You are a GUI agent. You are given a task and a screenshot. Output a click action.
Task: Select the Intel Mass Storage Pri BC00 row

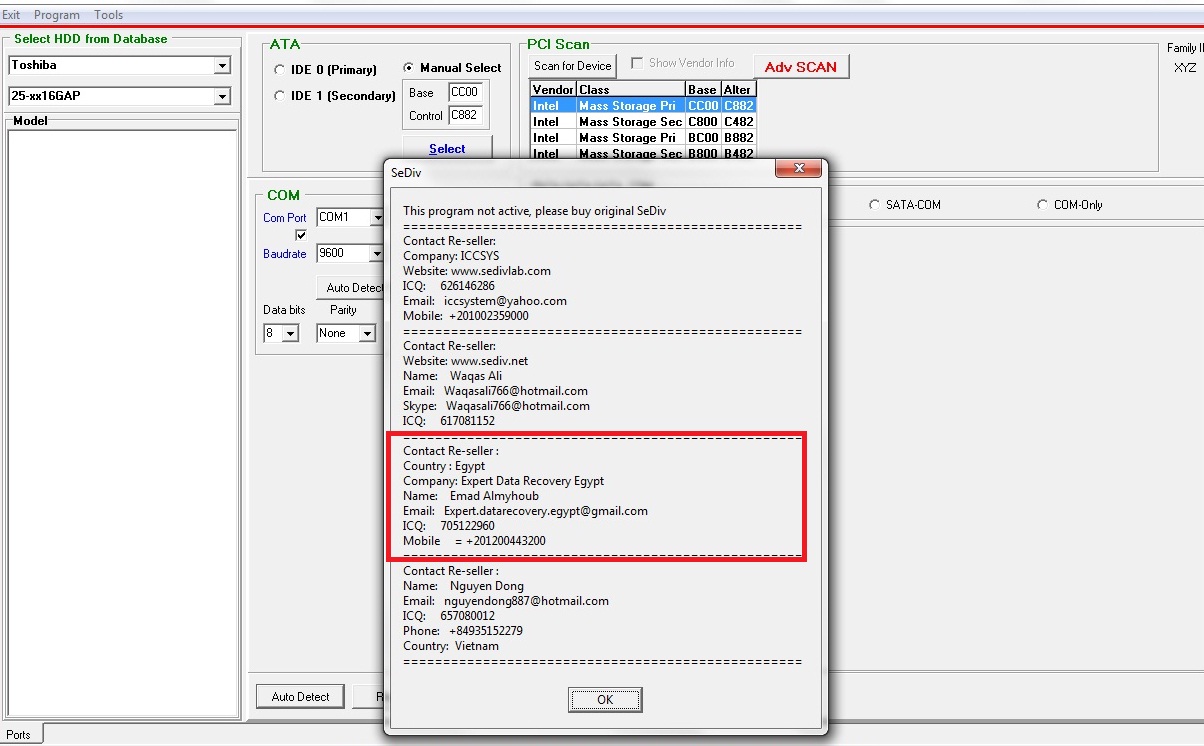pos(643,138)
